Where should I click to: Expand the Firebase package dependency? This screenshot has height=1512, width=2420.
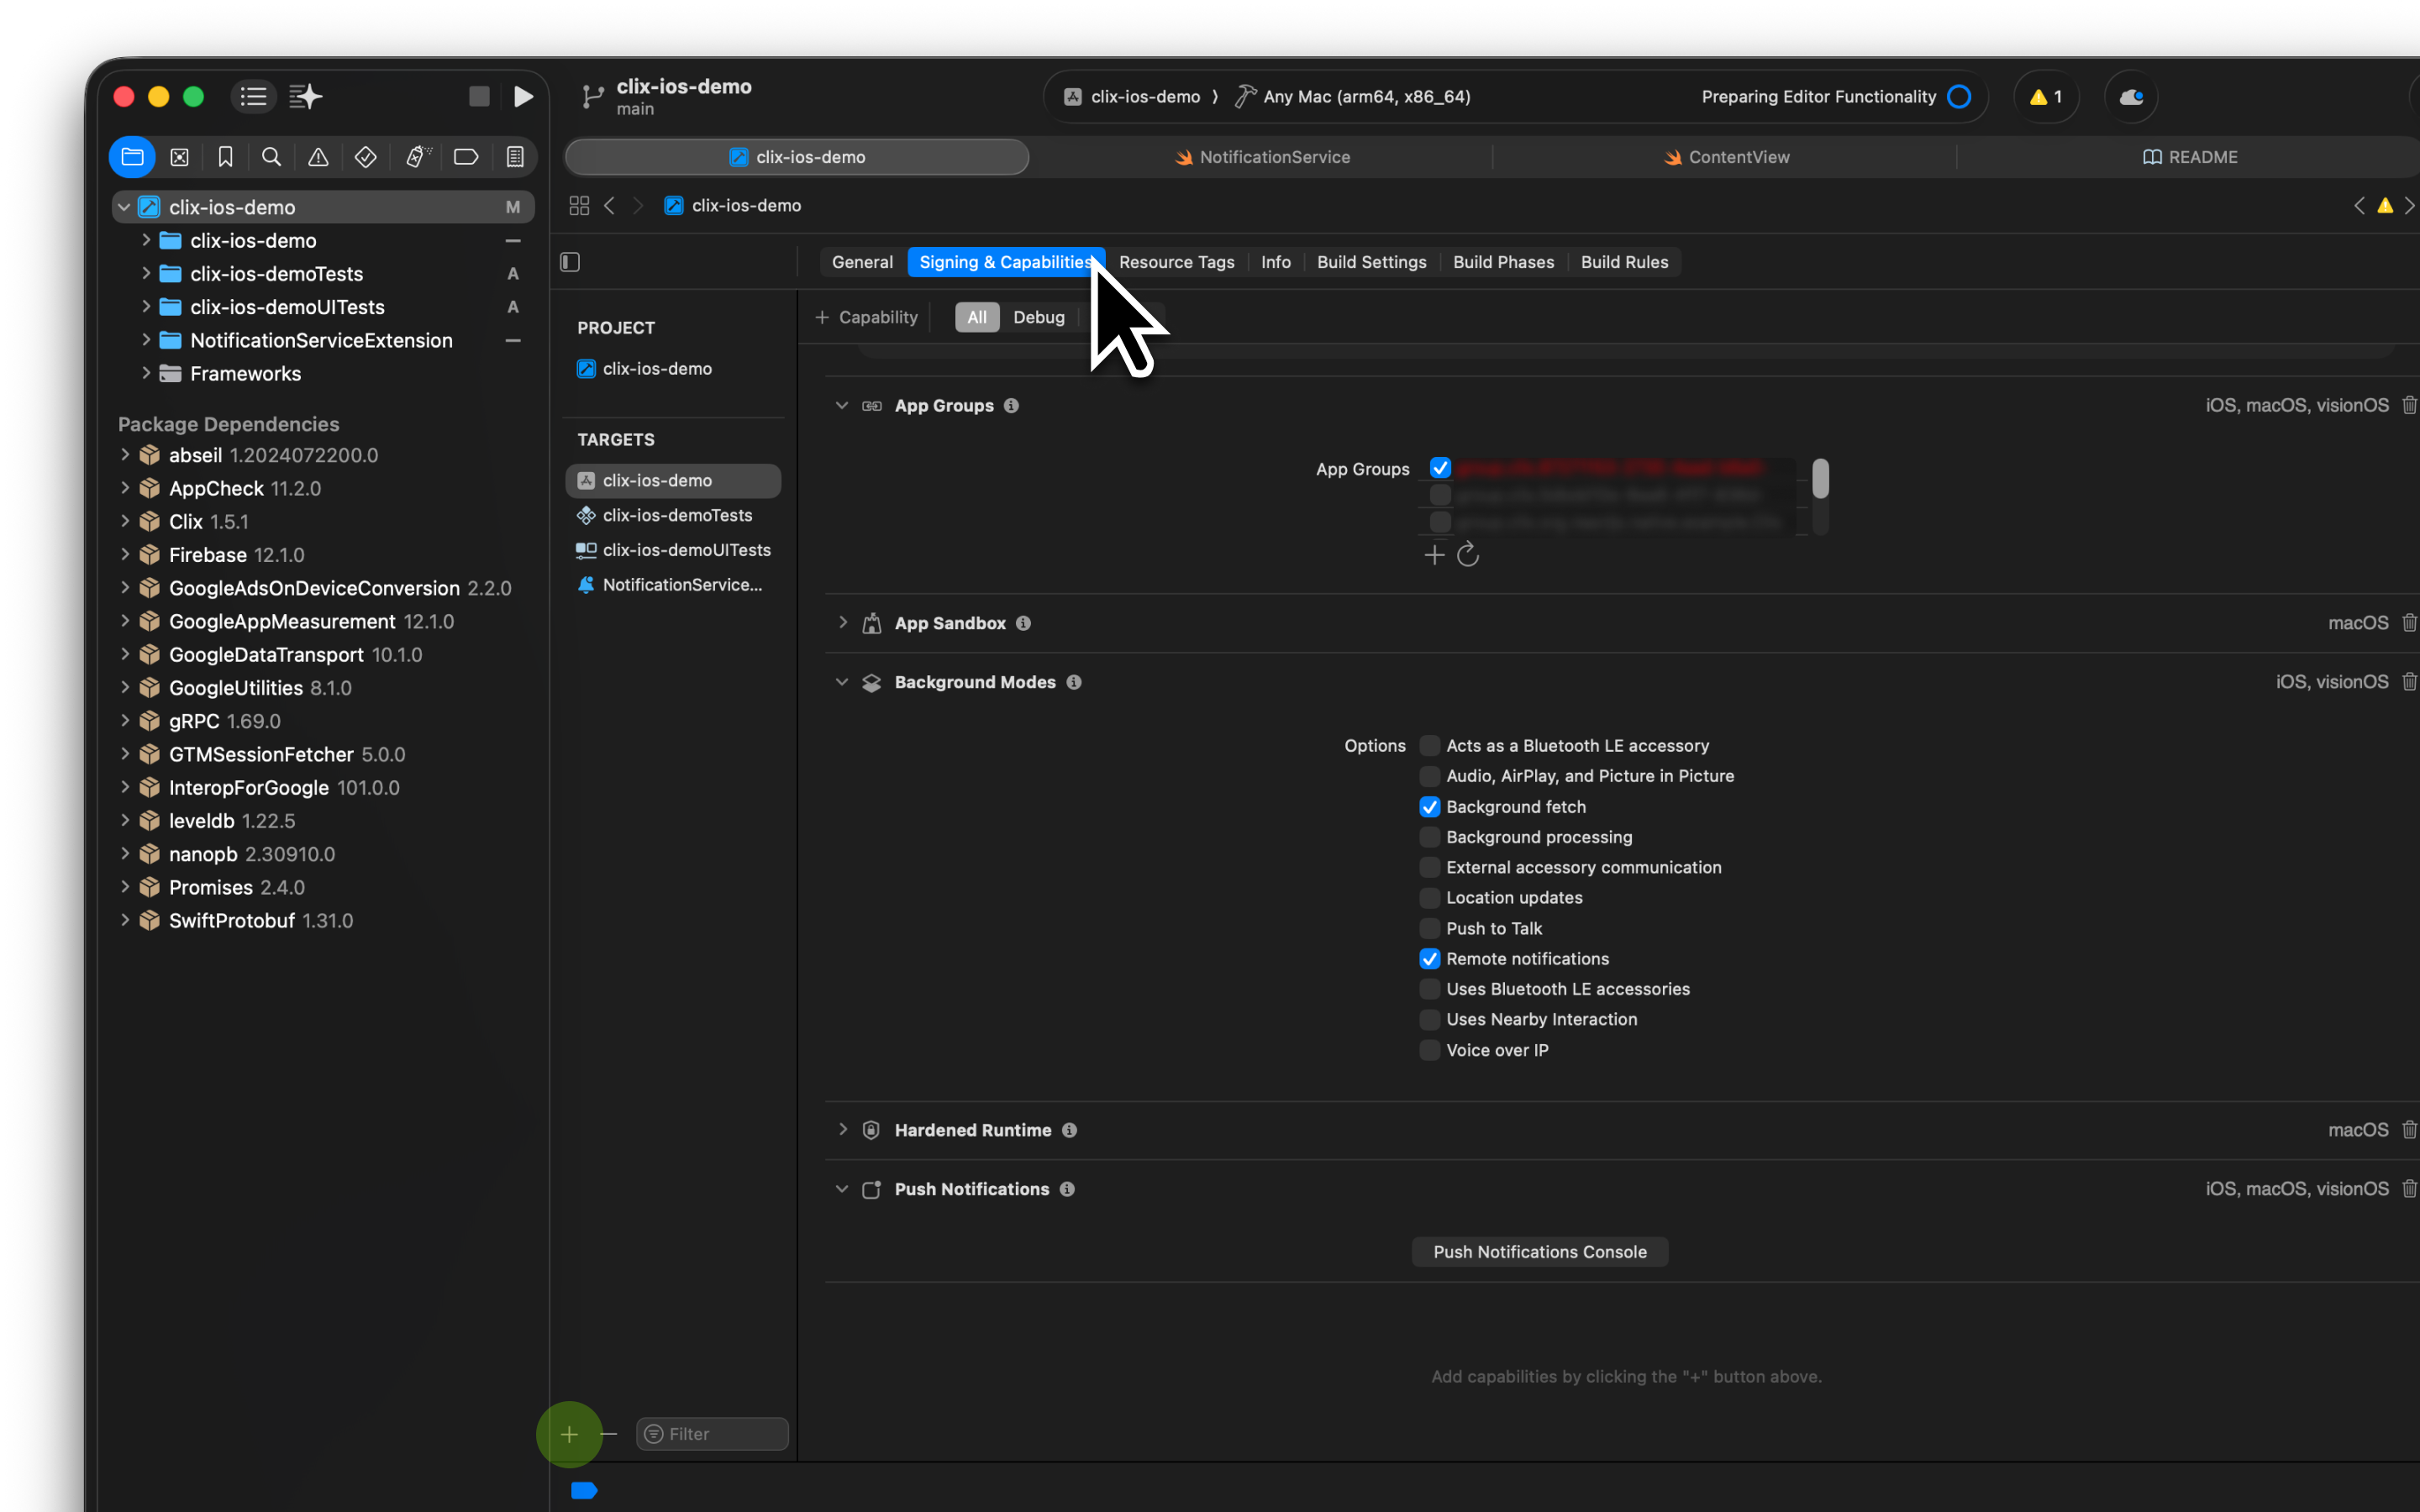point(125,555)
